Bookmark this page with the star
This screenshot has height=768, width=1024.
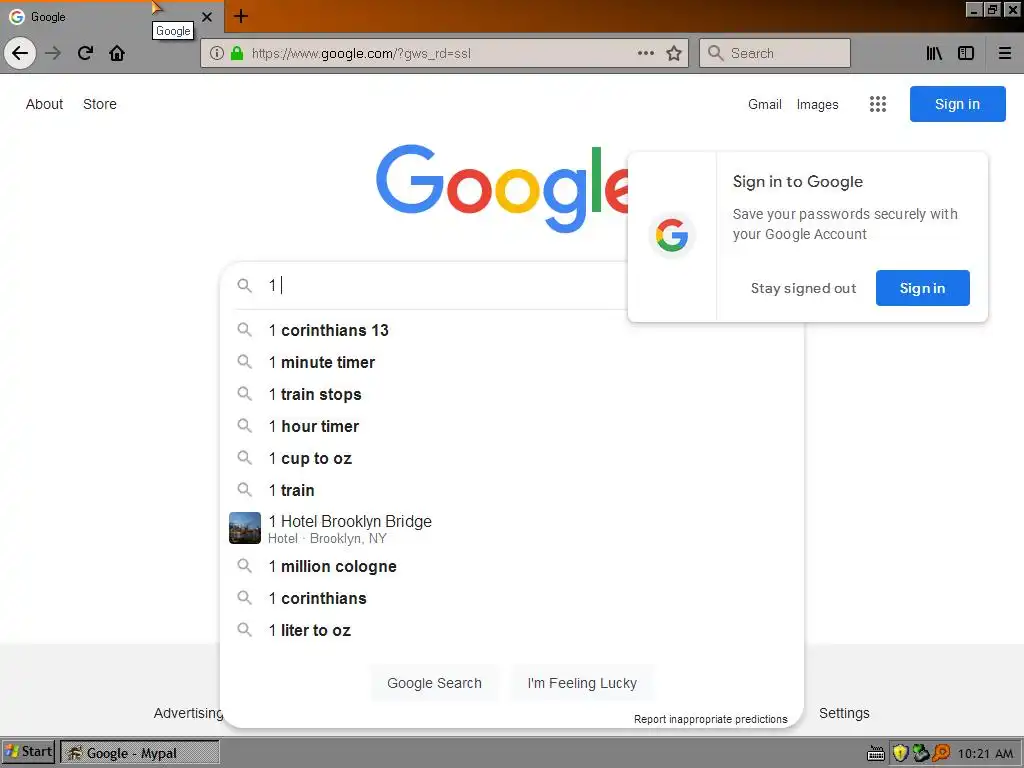pos(674,53)
